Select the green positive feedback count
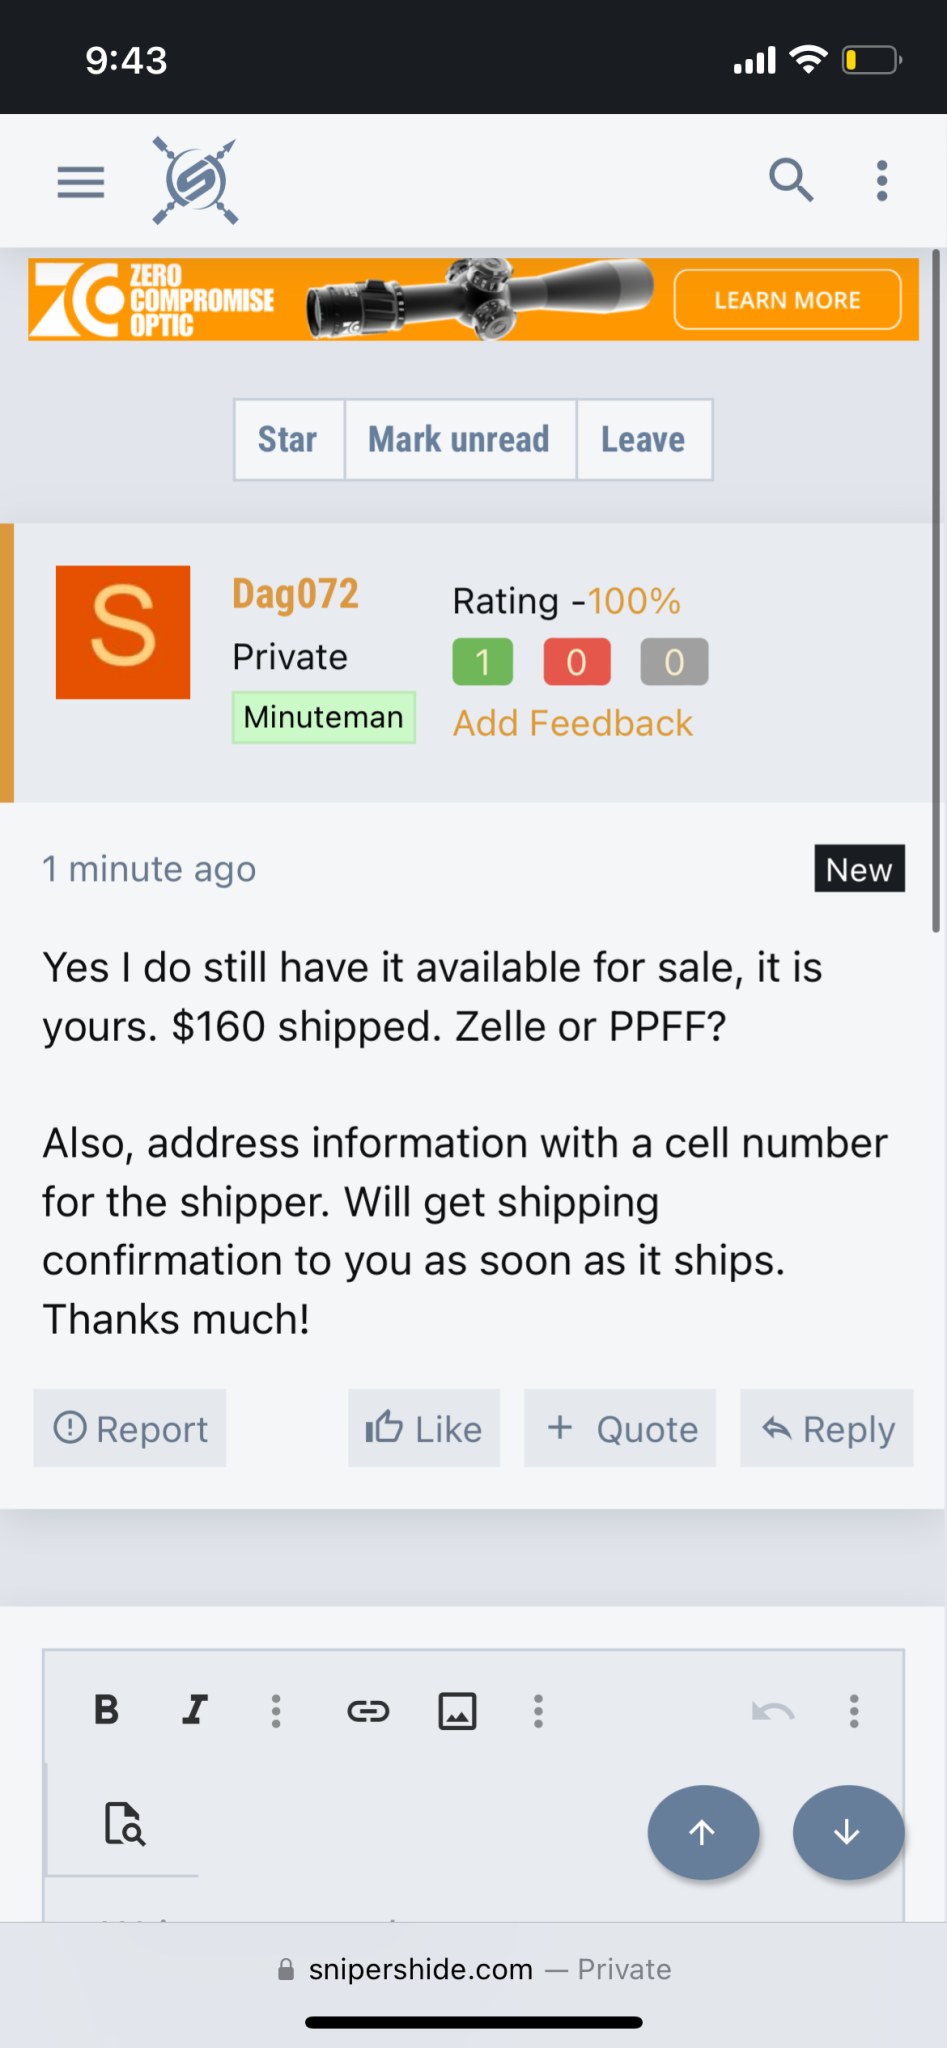 482,662
